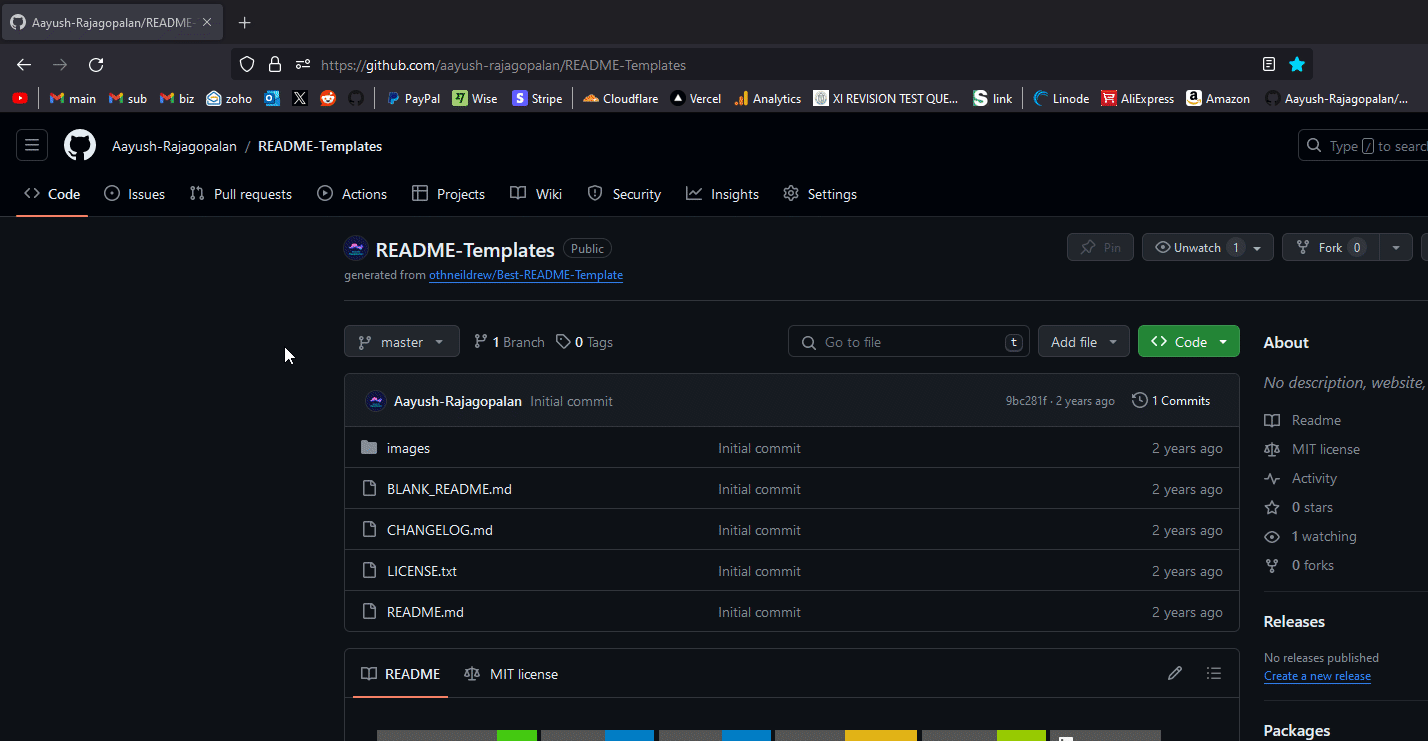Open the Security tab
This screenshot has width=1428, height=741.
pos(624,194)
